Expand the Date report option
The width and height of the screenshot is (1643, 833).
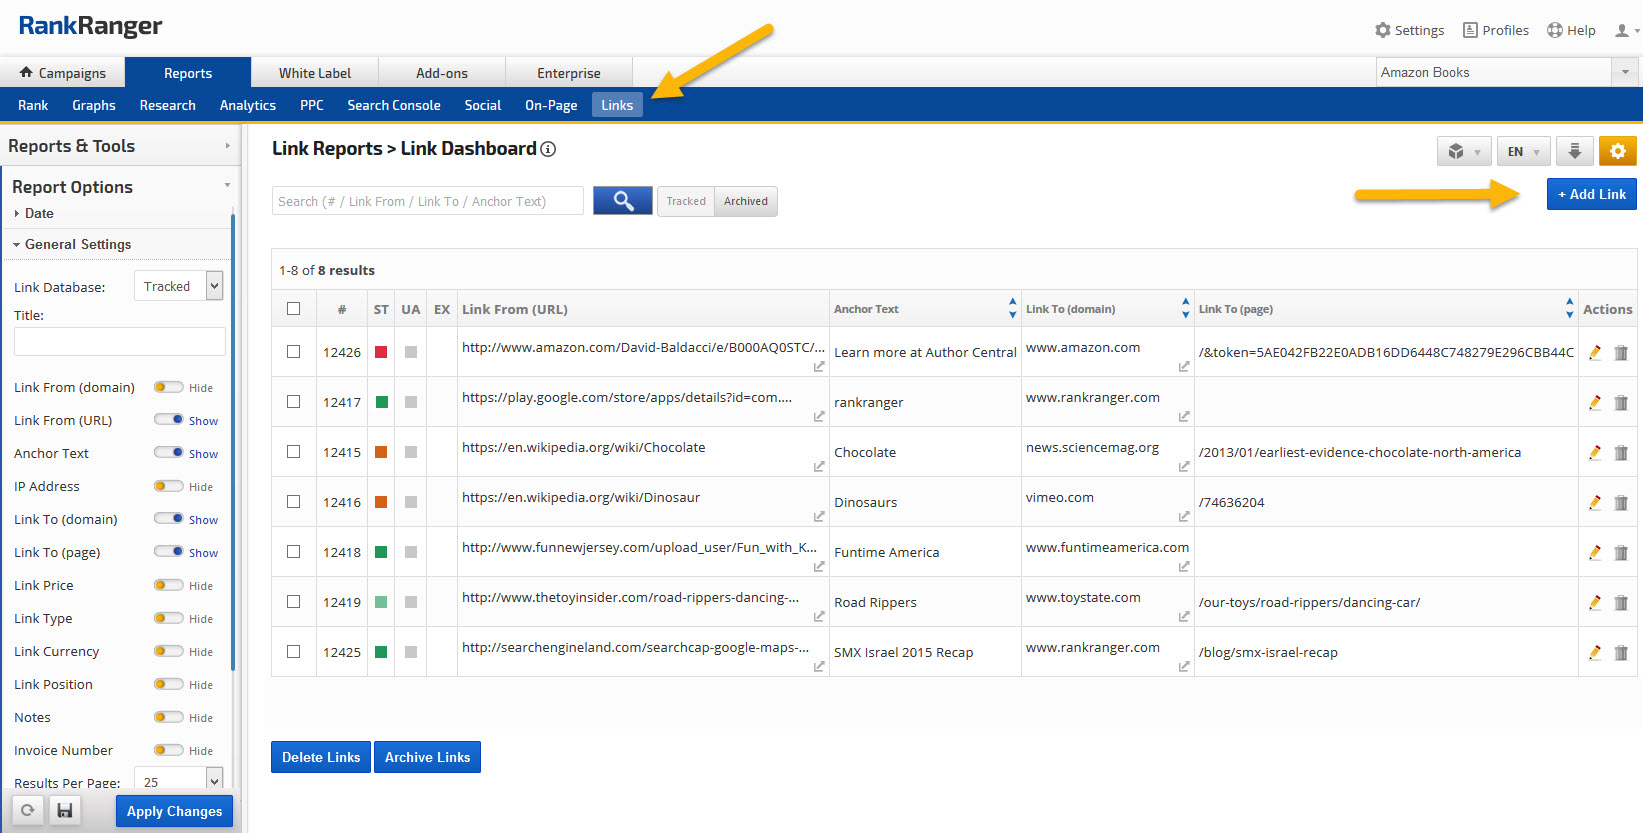coord(38,213)
